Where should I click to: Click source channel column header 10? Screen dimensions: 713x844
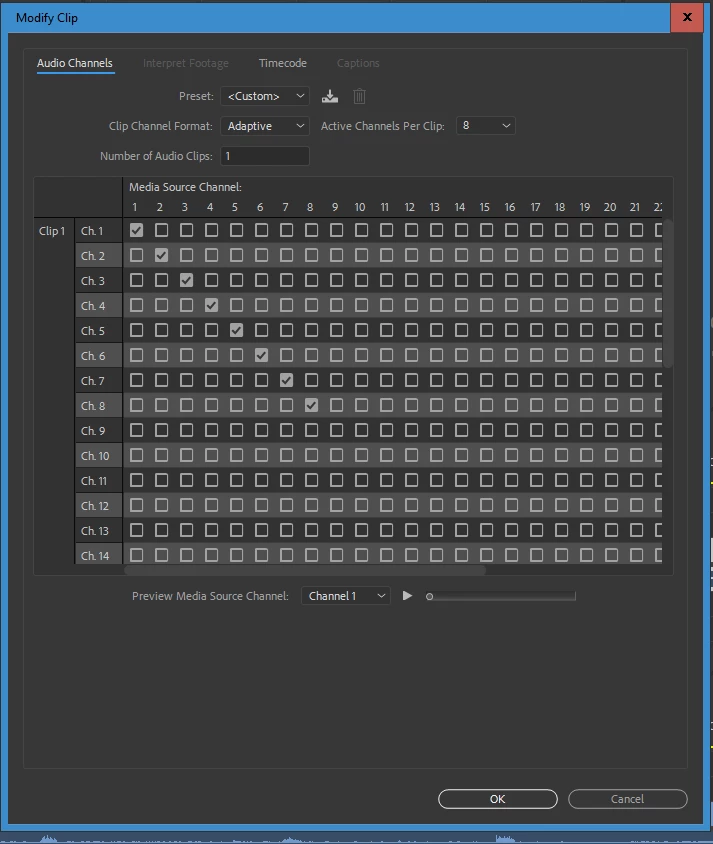click(359, 207)
